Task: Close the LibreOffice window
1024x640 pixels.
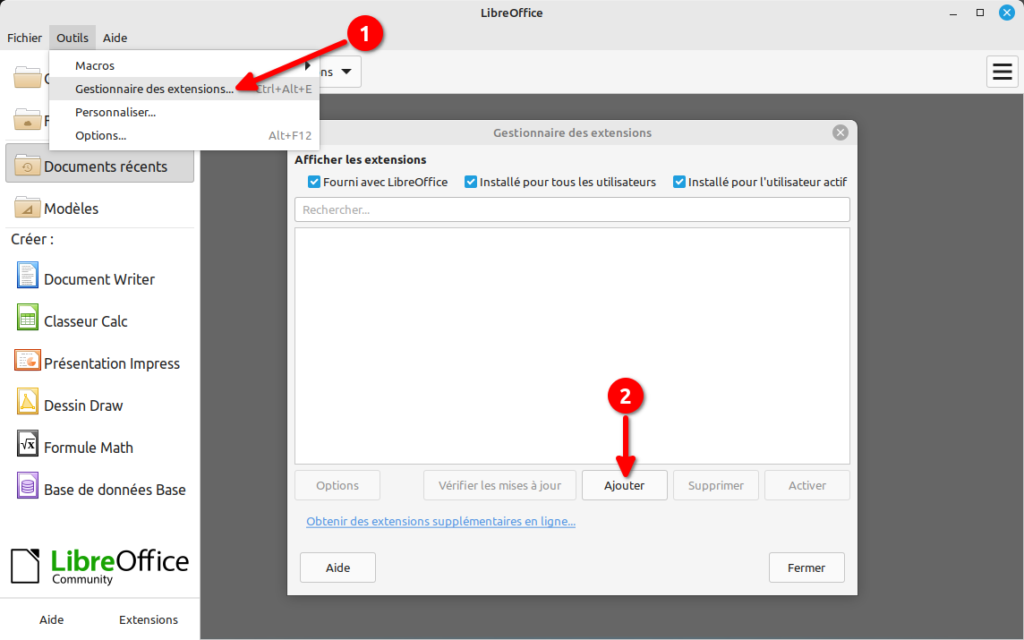Action: tap(1006, 12)
